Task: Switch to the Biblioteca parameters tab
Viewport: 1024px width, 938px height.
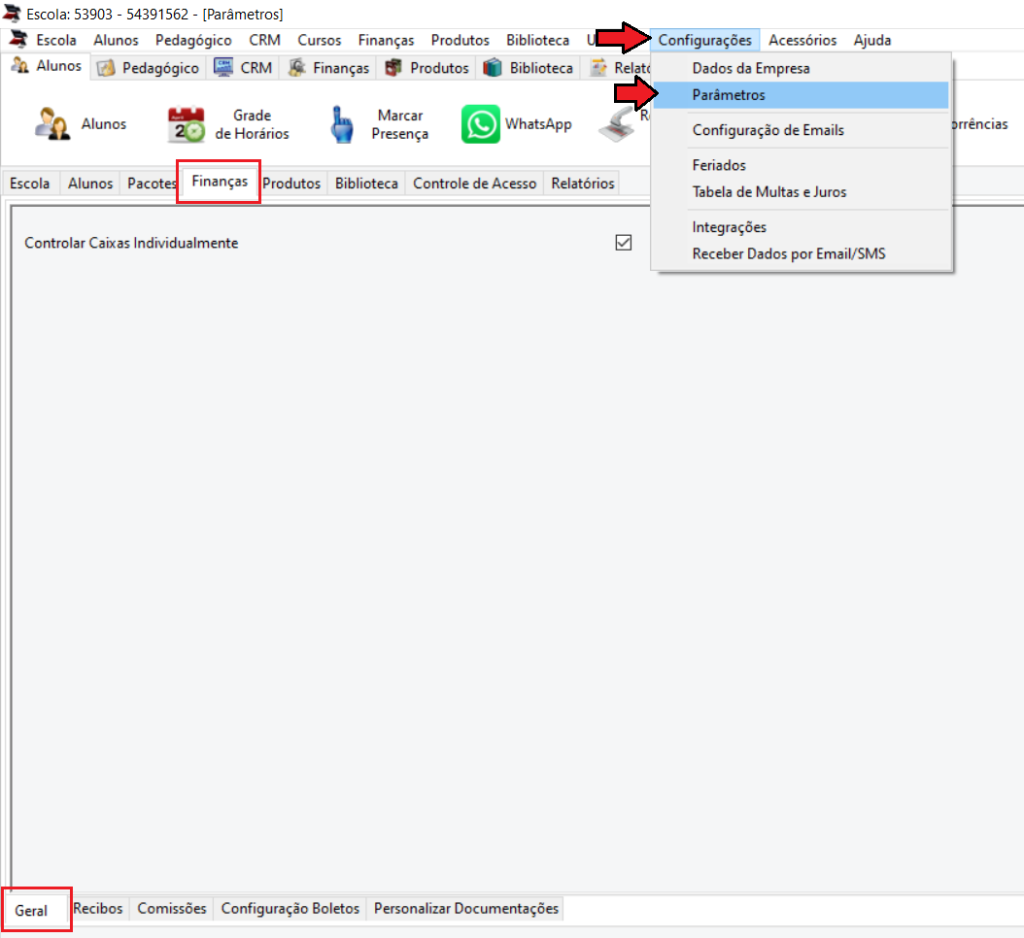Action: pyautogui.click(x=366, y=184)
